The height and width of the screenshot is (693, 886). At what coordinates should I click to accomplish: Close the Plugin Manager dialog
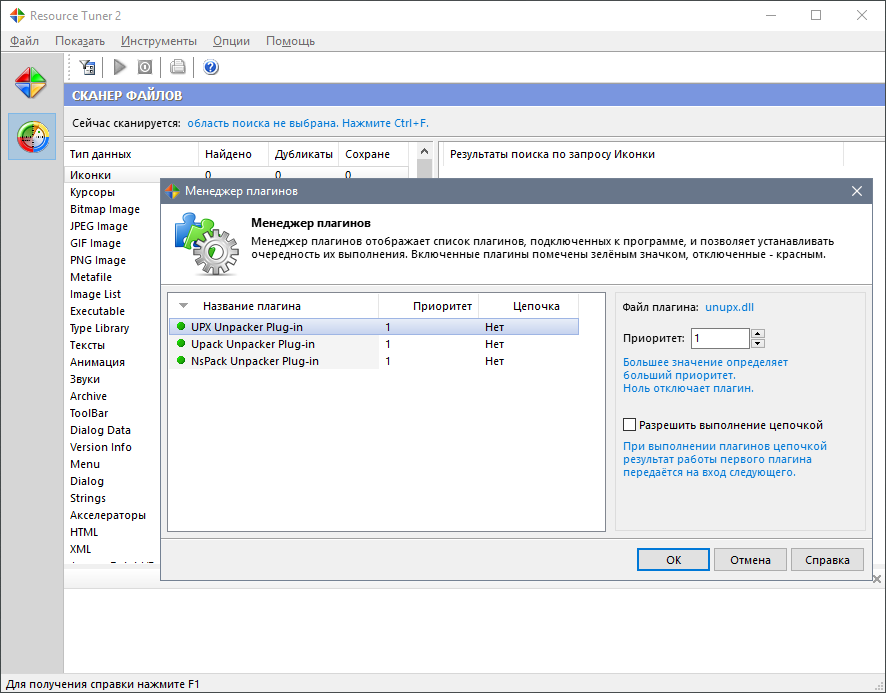point(857,191)
